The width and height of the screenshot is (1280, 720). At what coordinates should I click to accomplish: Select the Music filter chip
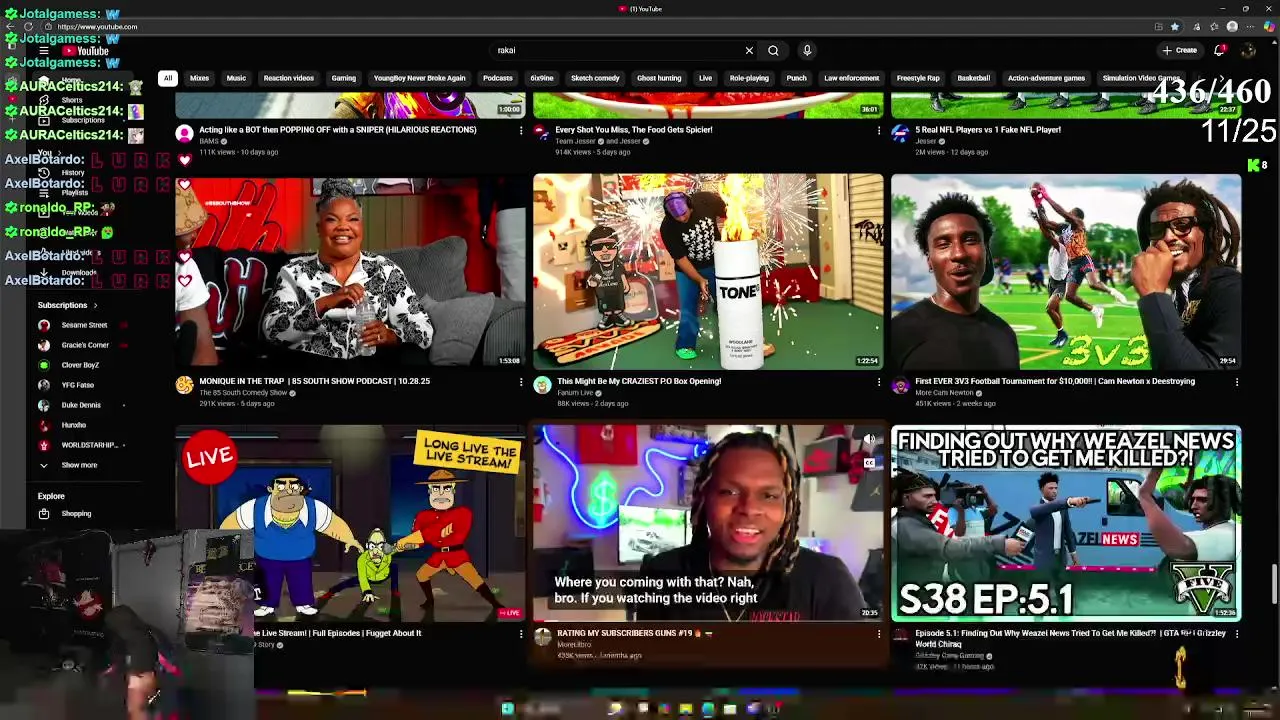click(x=236, y=78)
